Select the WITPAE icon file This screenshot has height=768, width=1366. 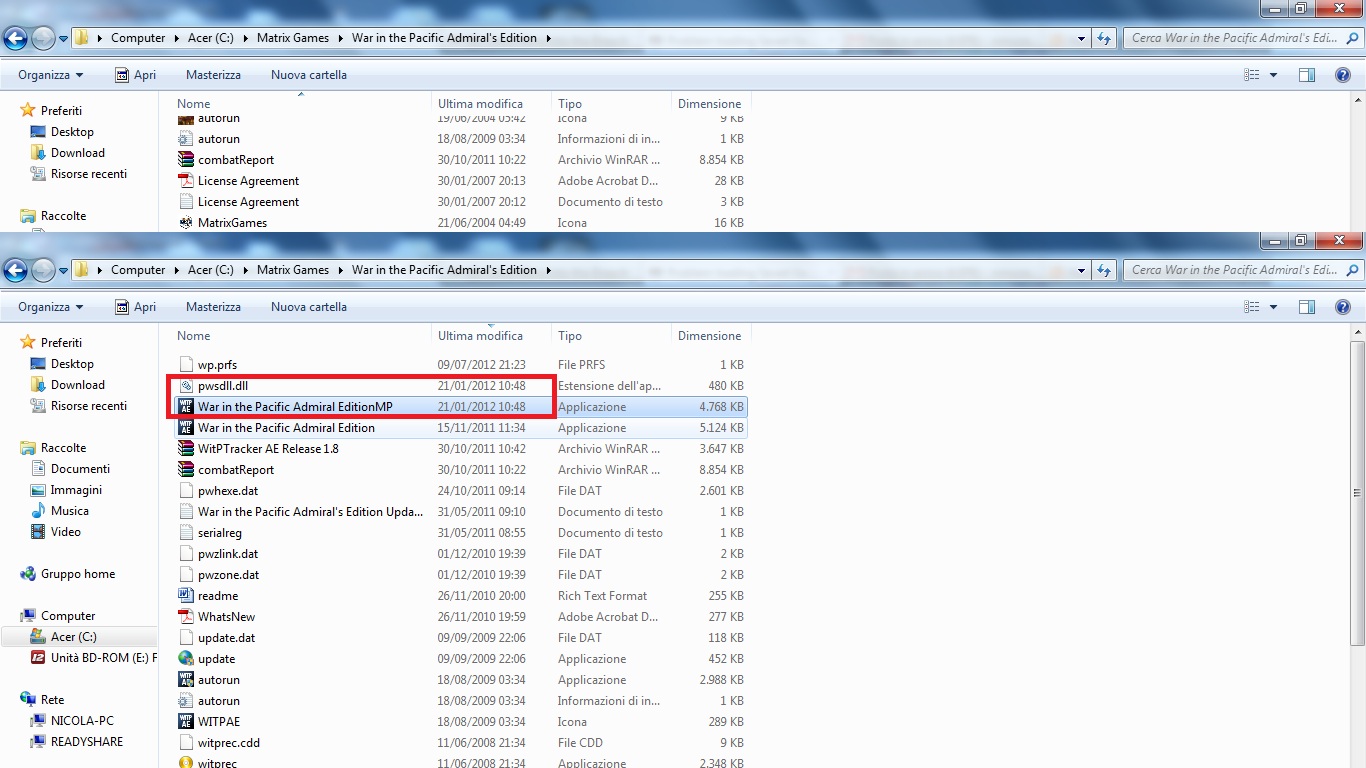[x=185, y=722]
